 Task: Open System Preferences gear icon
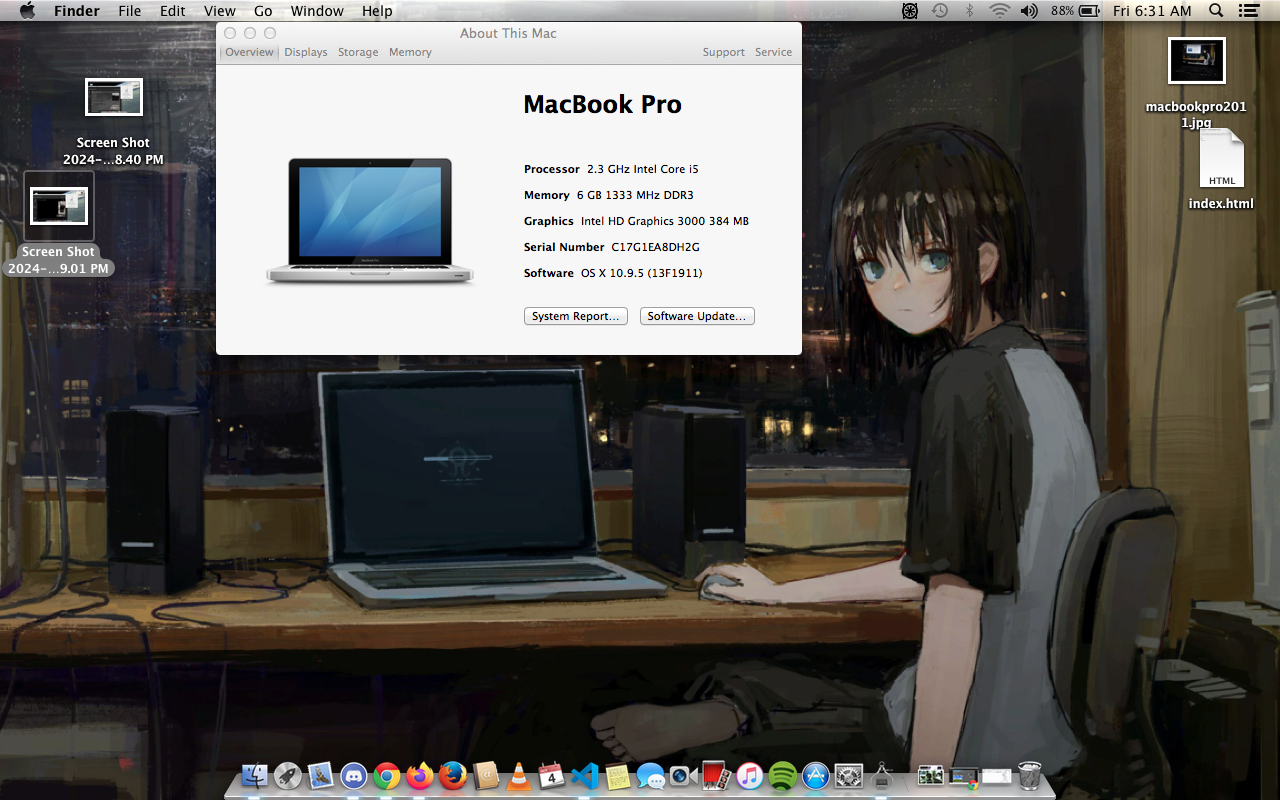849,775
